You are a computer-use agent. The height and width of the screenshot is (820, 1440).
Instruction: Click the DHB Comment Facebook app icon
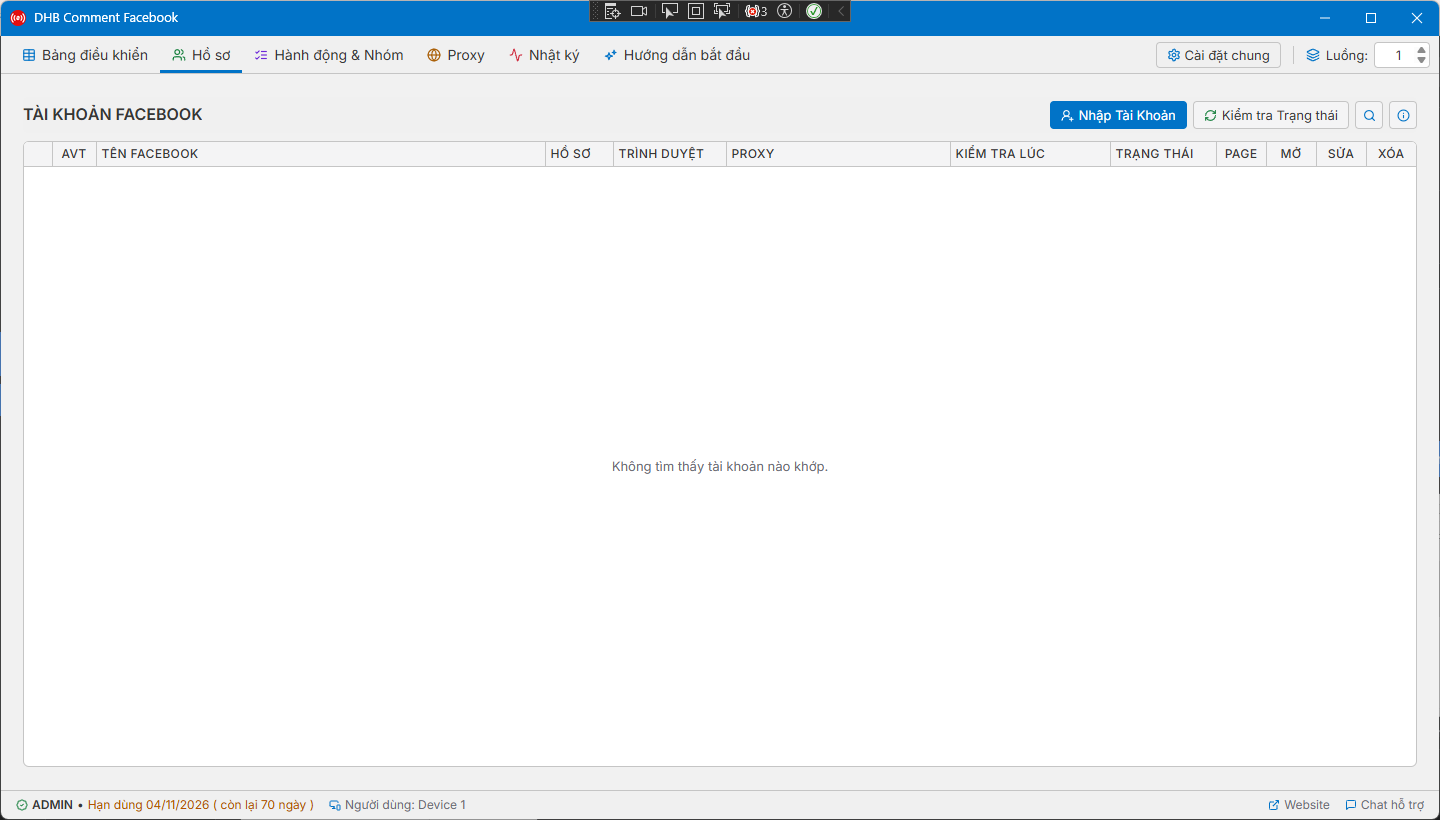[17, 18]
